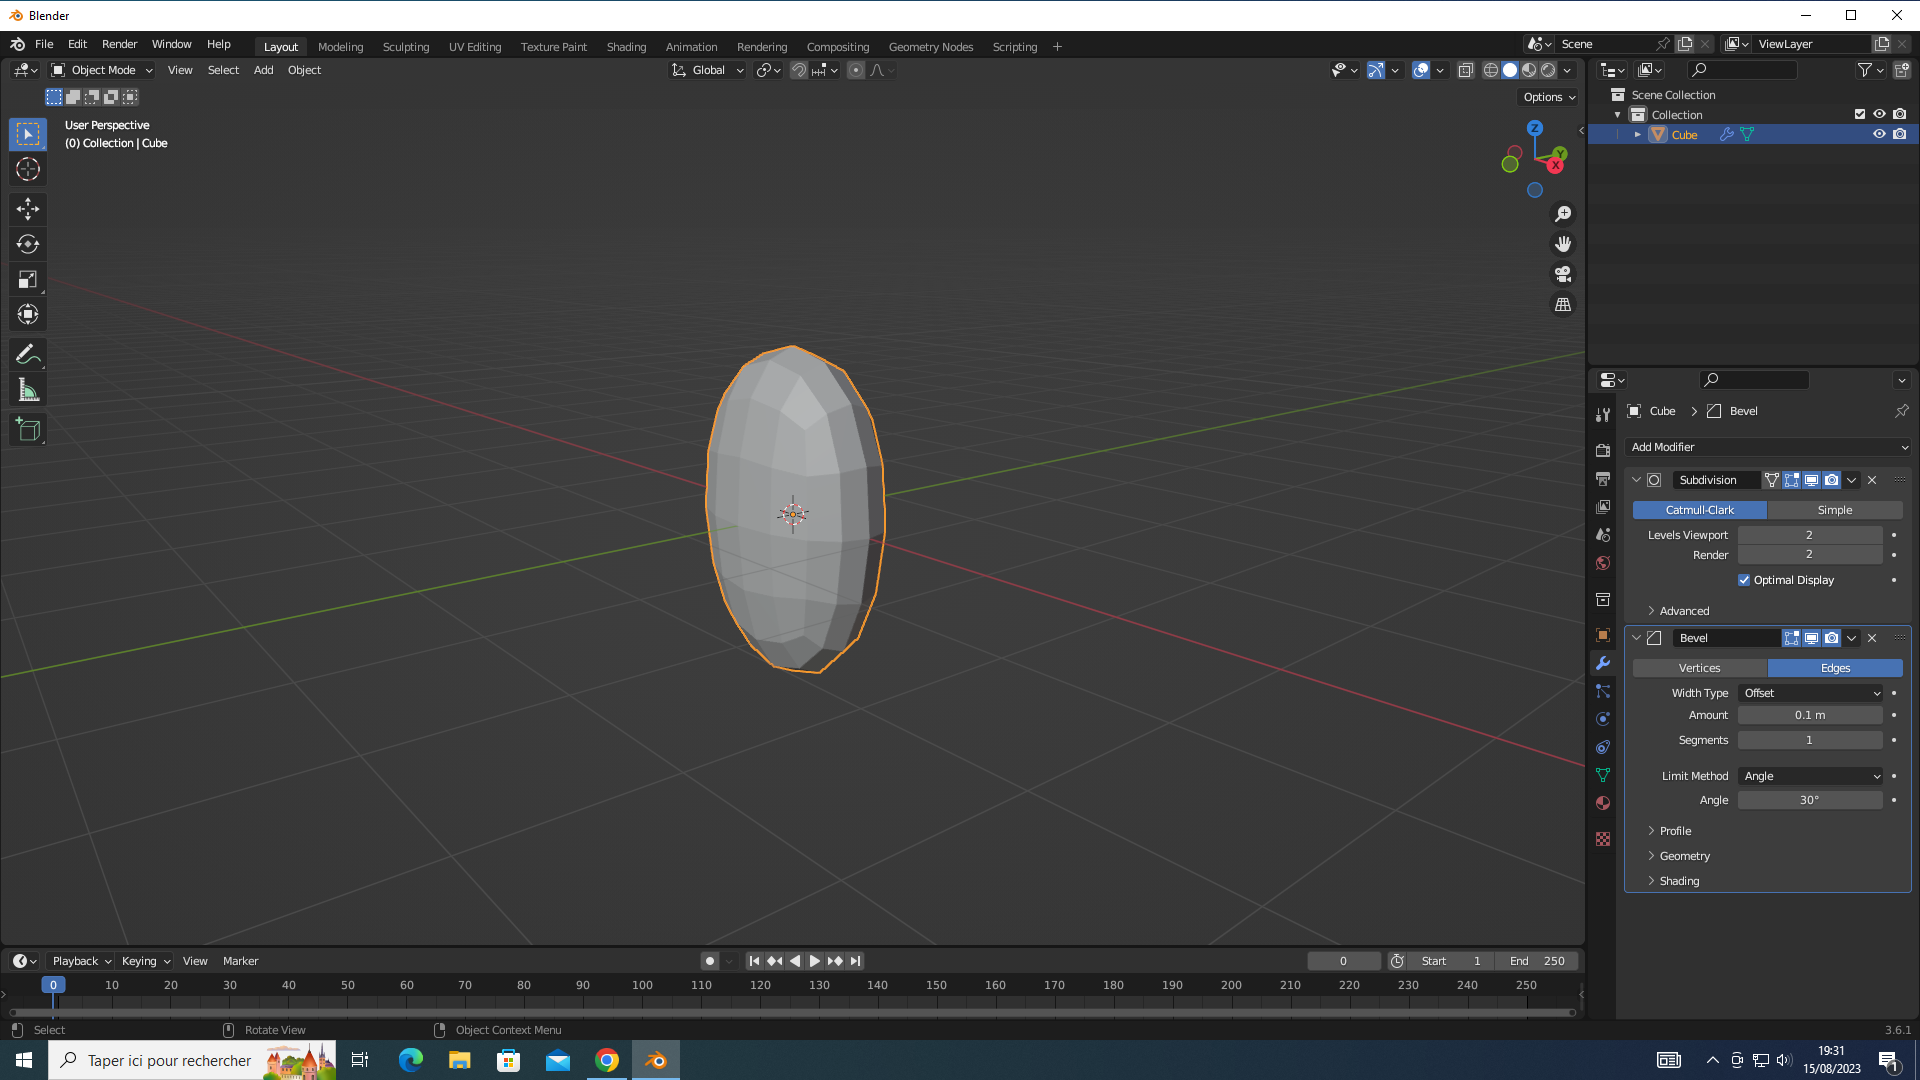Screen dimensions: 1920x1080
Task: Activate the Transform tool
Action: (28, 314)
